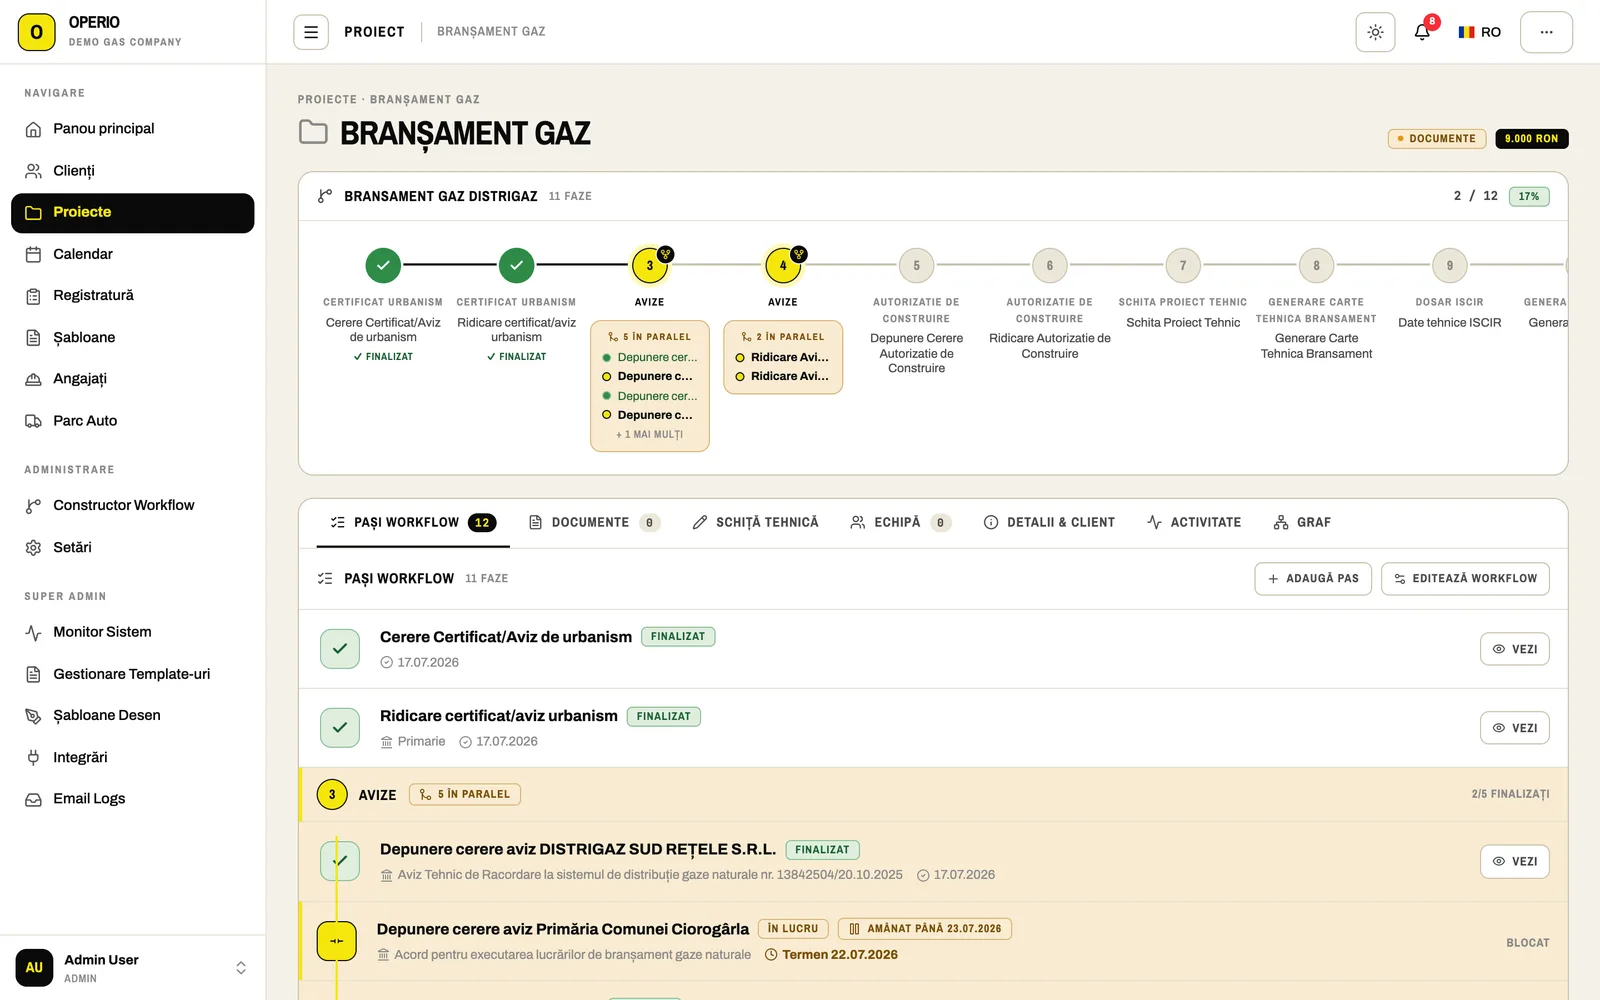Select step 5 Autorizatie de Construire marker
1600x1000 pixels.
click(916, 266)
